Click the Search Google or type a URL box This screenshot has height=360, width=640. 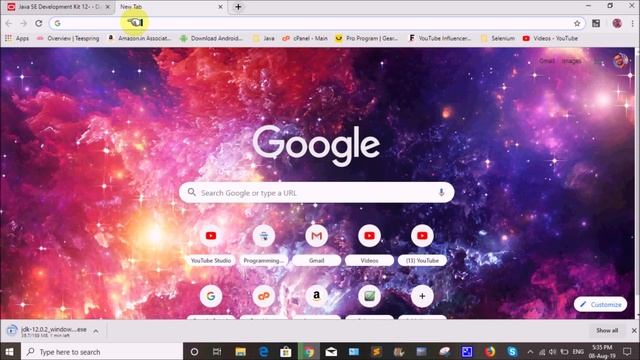tap(316, 193)
